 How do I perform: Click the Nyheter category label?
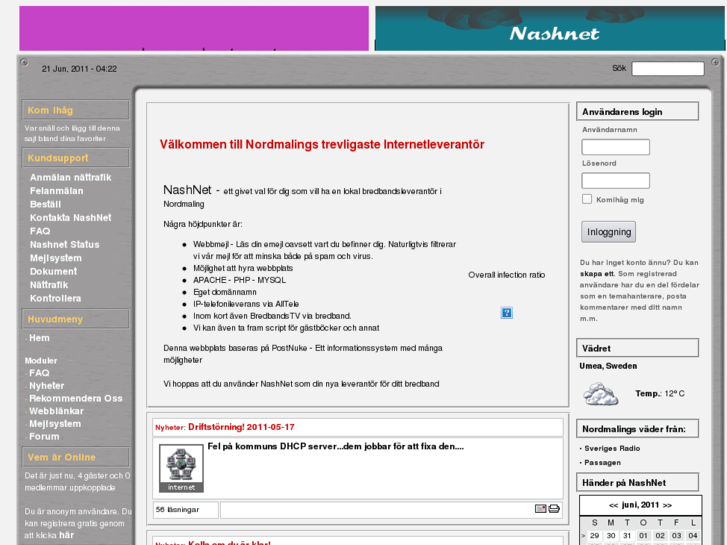click(x=170, y=428)
